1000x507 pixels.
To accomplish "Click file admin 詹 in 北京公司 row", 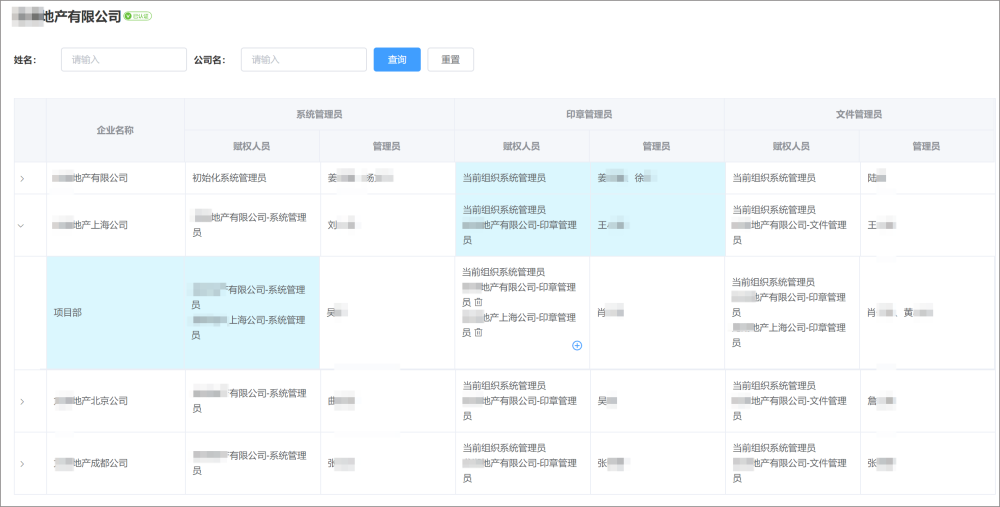I will (x=881, y=401).
